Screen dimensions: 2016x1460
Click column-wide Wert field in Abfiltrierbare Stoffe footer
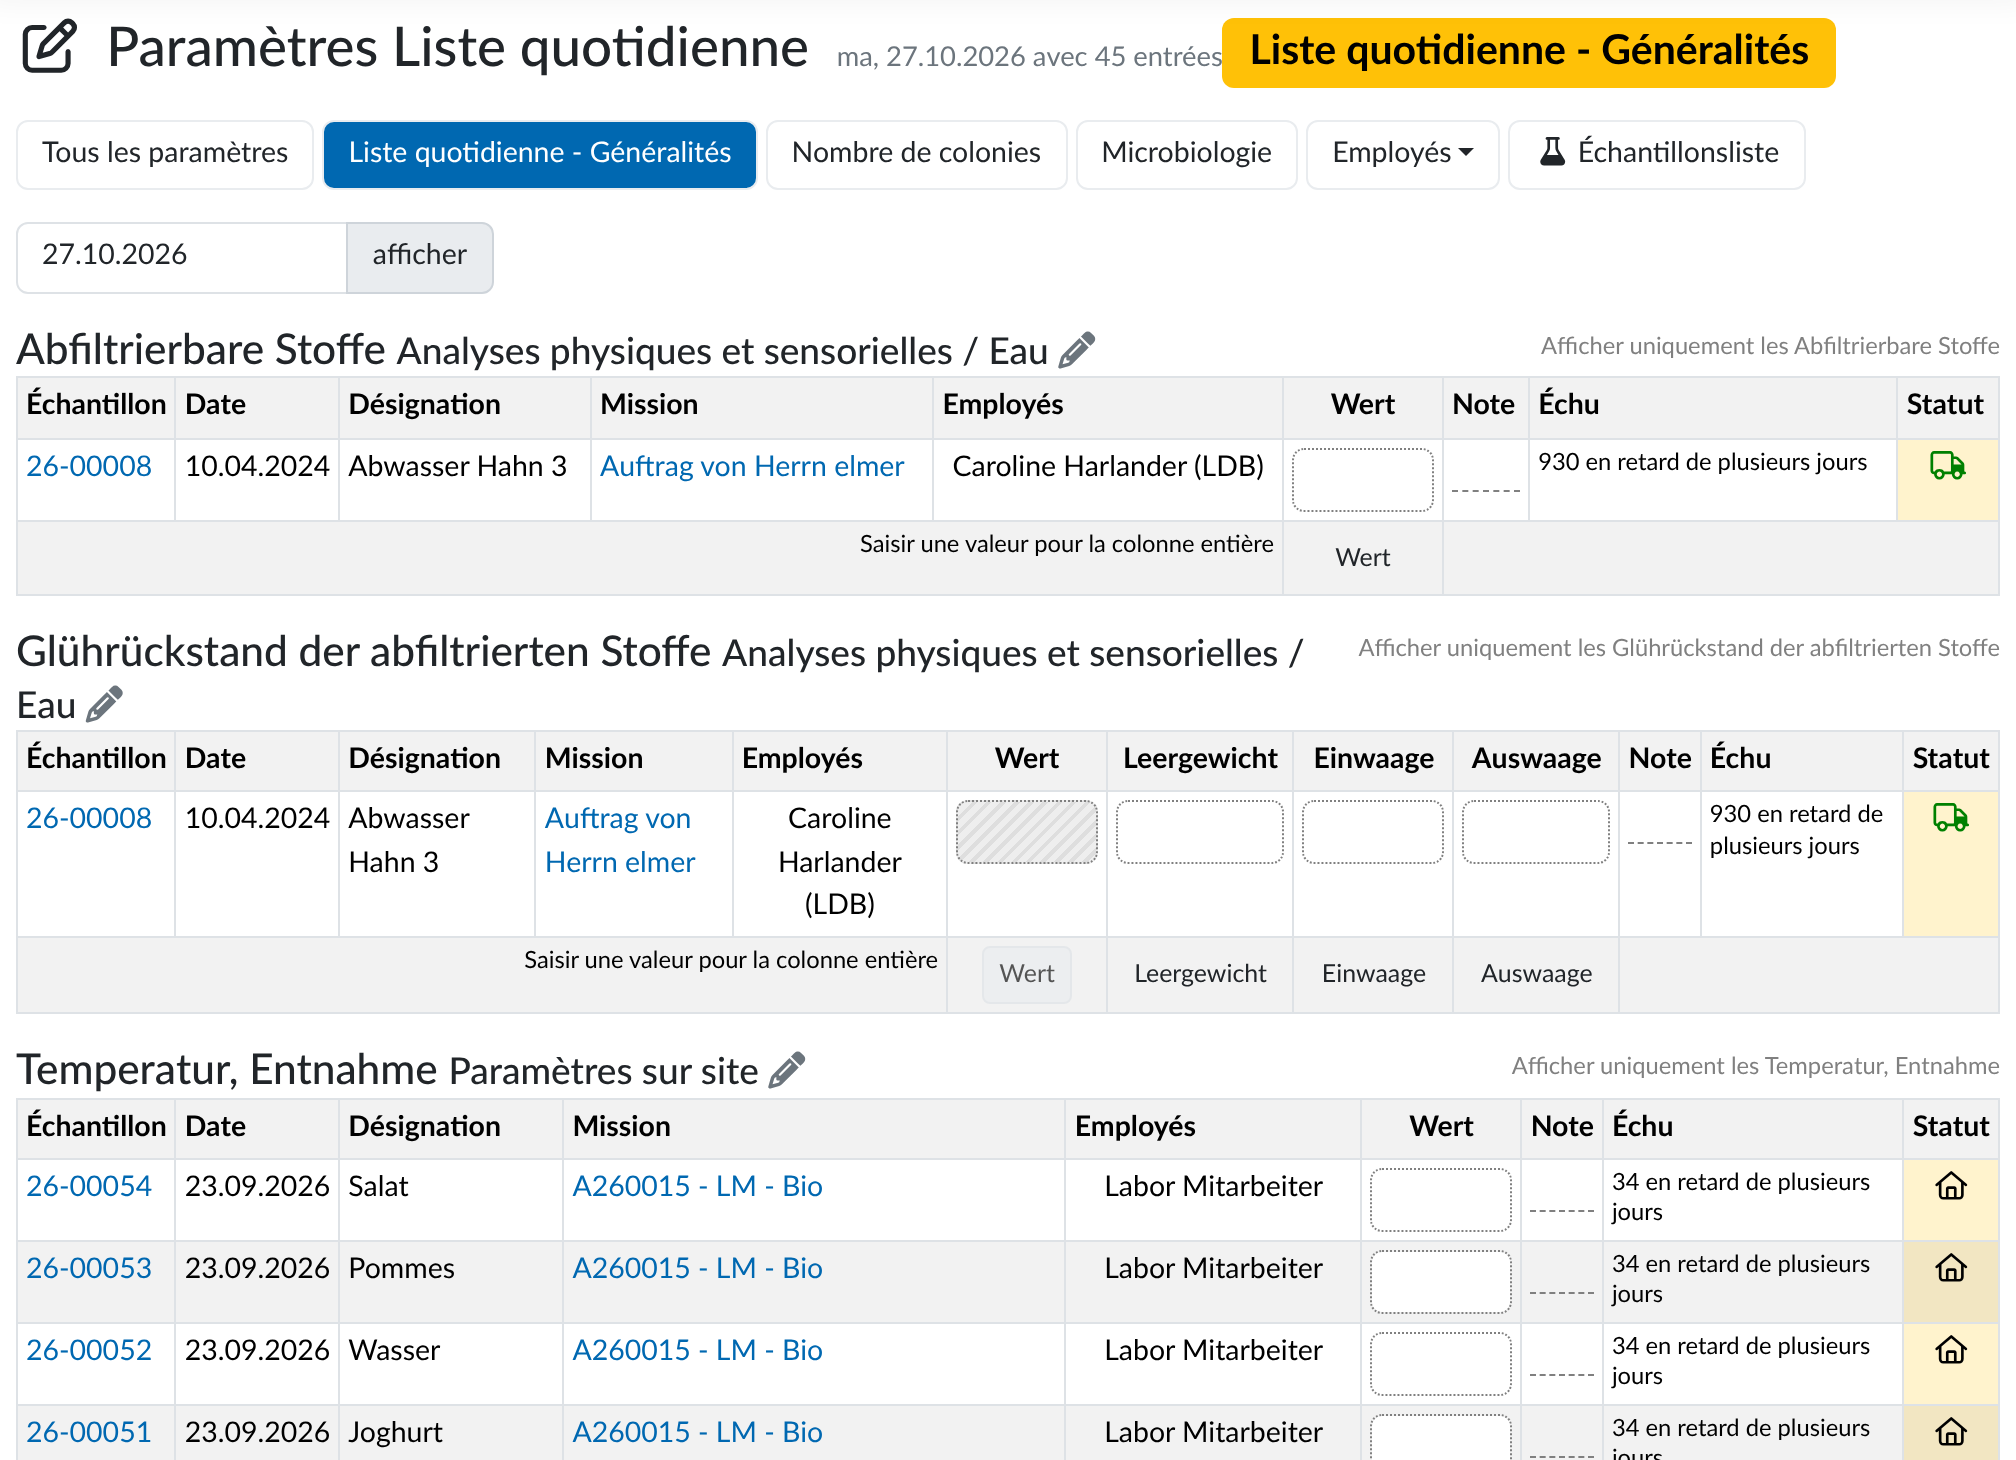coord(1362,557)
